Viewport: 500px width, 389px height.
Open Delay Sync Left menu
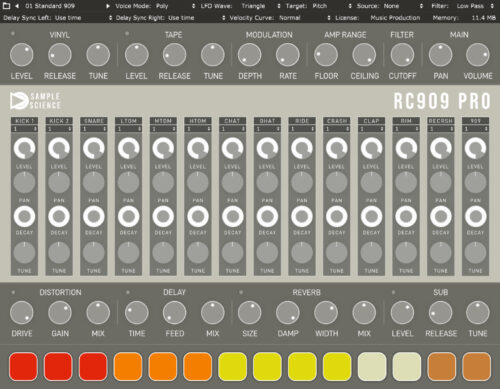point(57,18)
